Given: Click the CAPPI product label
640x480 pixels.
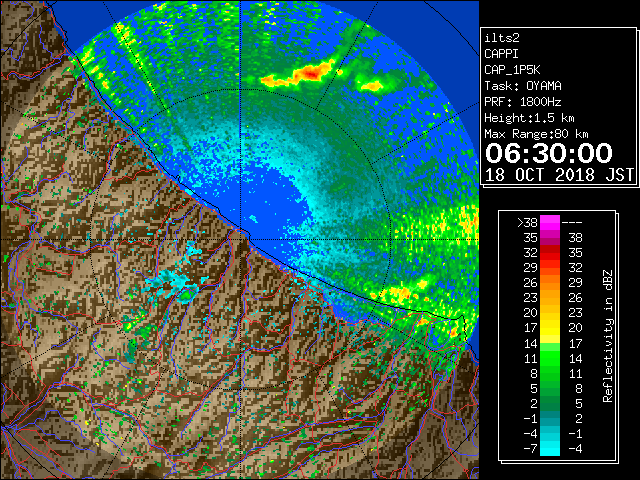Looking at the screenshot, I should coord(501,54).
